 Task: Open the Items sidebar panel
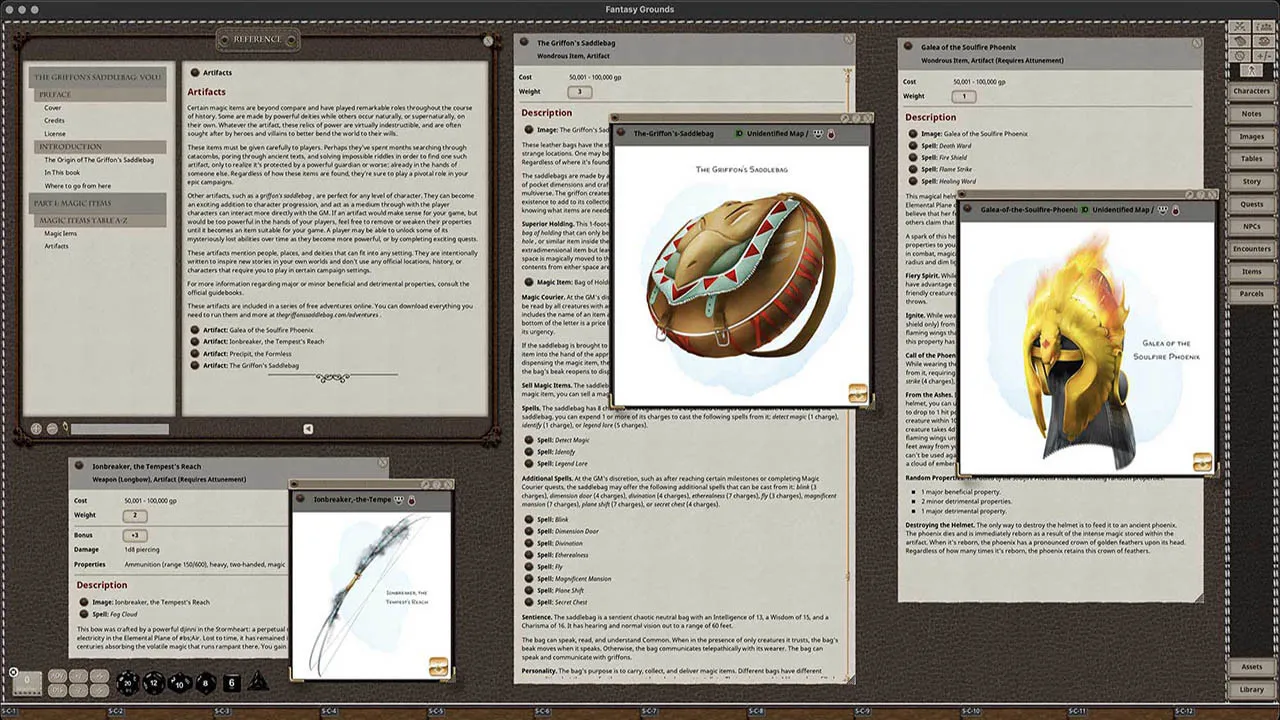[1251, 272]
